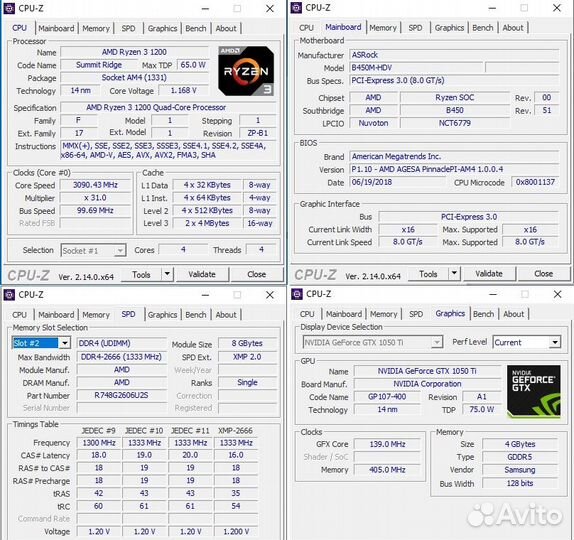Switch to the CPU tab in the Mainboard window
The image size is (574, 540).
tap(306, 28)
